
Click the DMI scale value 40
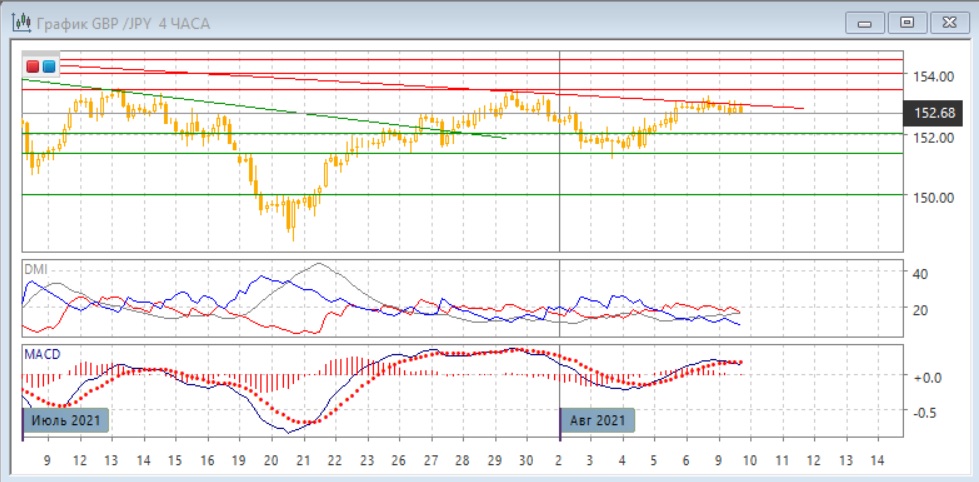click(921, 273)
